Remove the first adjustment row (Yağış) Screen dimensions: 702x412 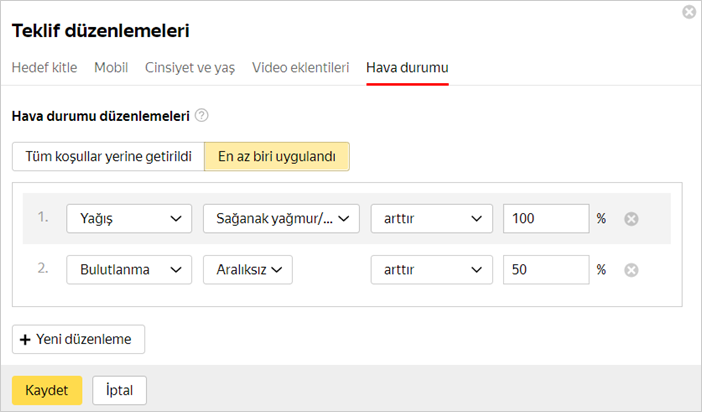click(x=631, y=219)
